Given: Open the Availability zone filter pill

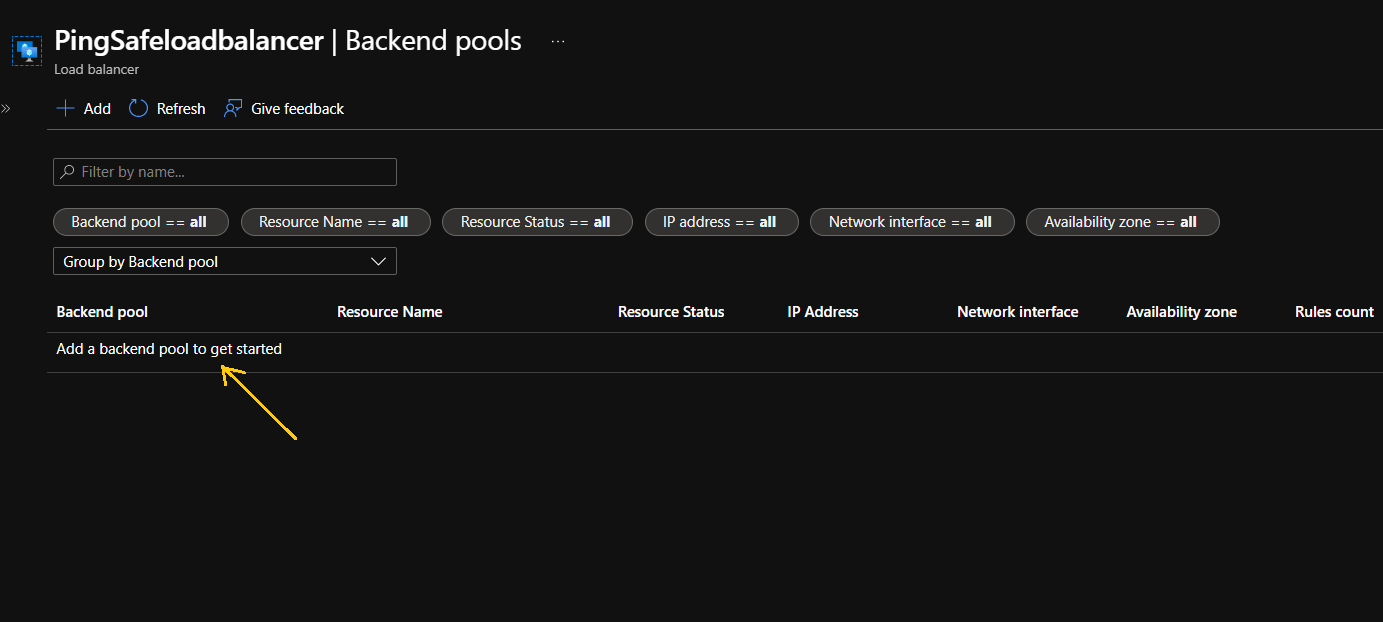Looking at the screenshot, I should coord(1122,222).
